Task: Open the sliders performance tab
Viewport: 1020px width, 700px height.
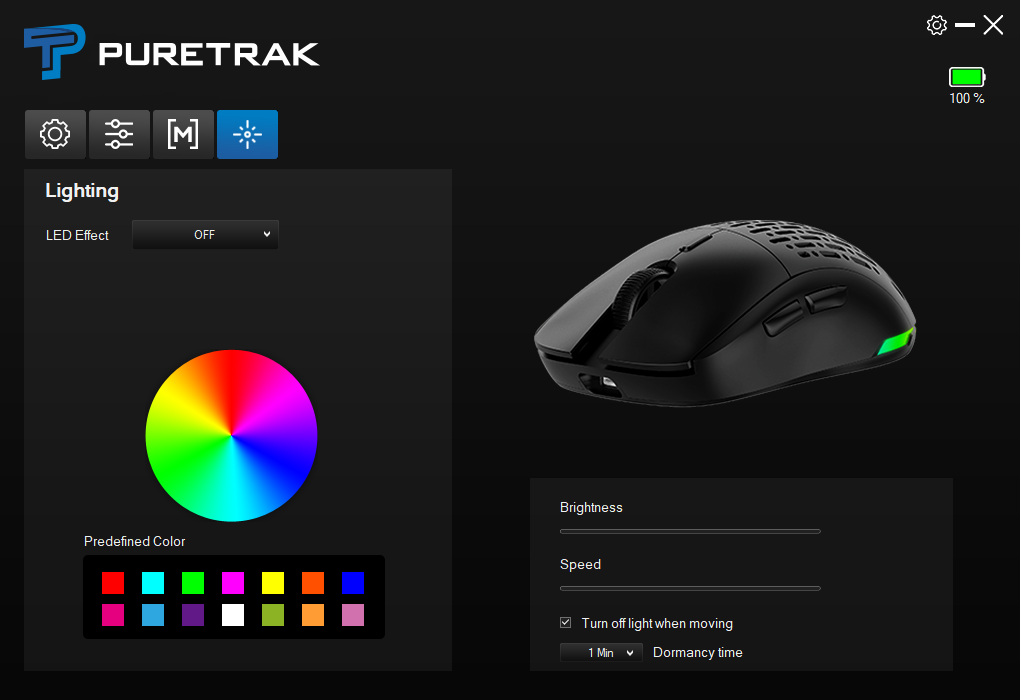Action: click(119, 135)
